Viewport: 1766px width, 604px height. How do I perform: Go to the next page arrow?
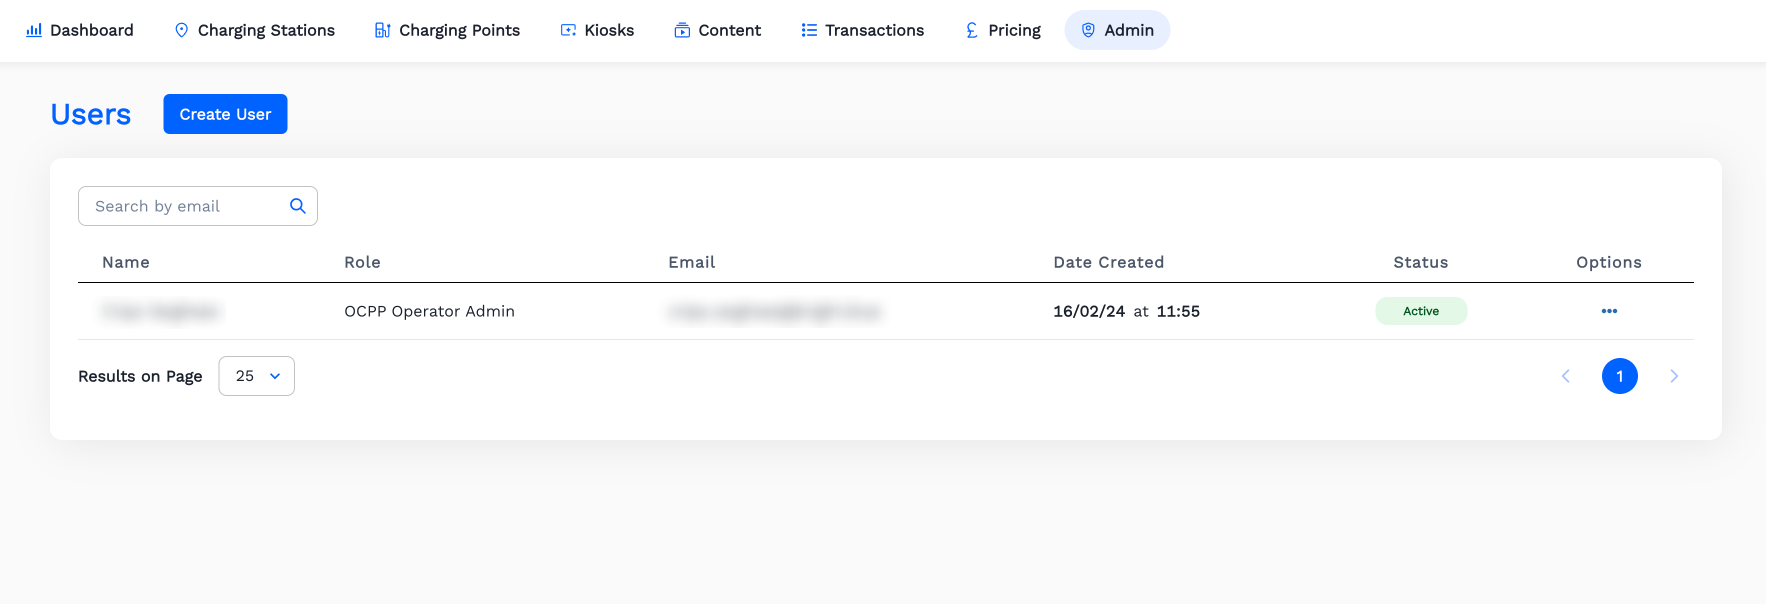(1674, 376)
